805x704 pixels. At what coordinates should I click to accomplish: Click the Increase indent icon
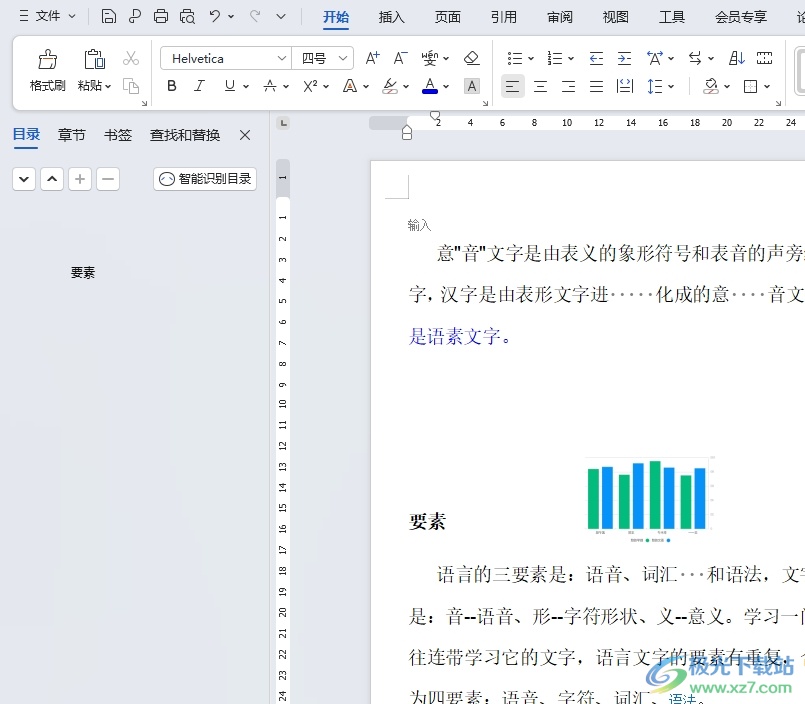point(624,59)
